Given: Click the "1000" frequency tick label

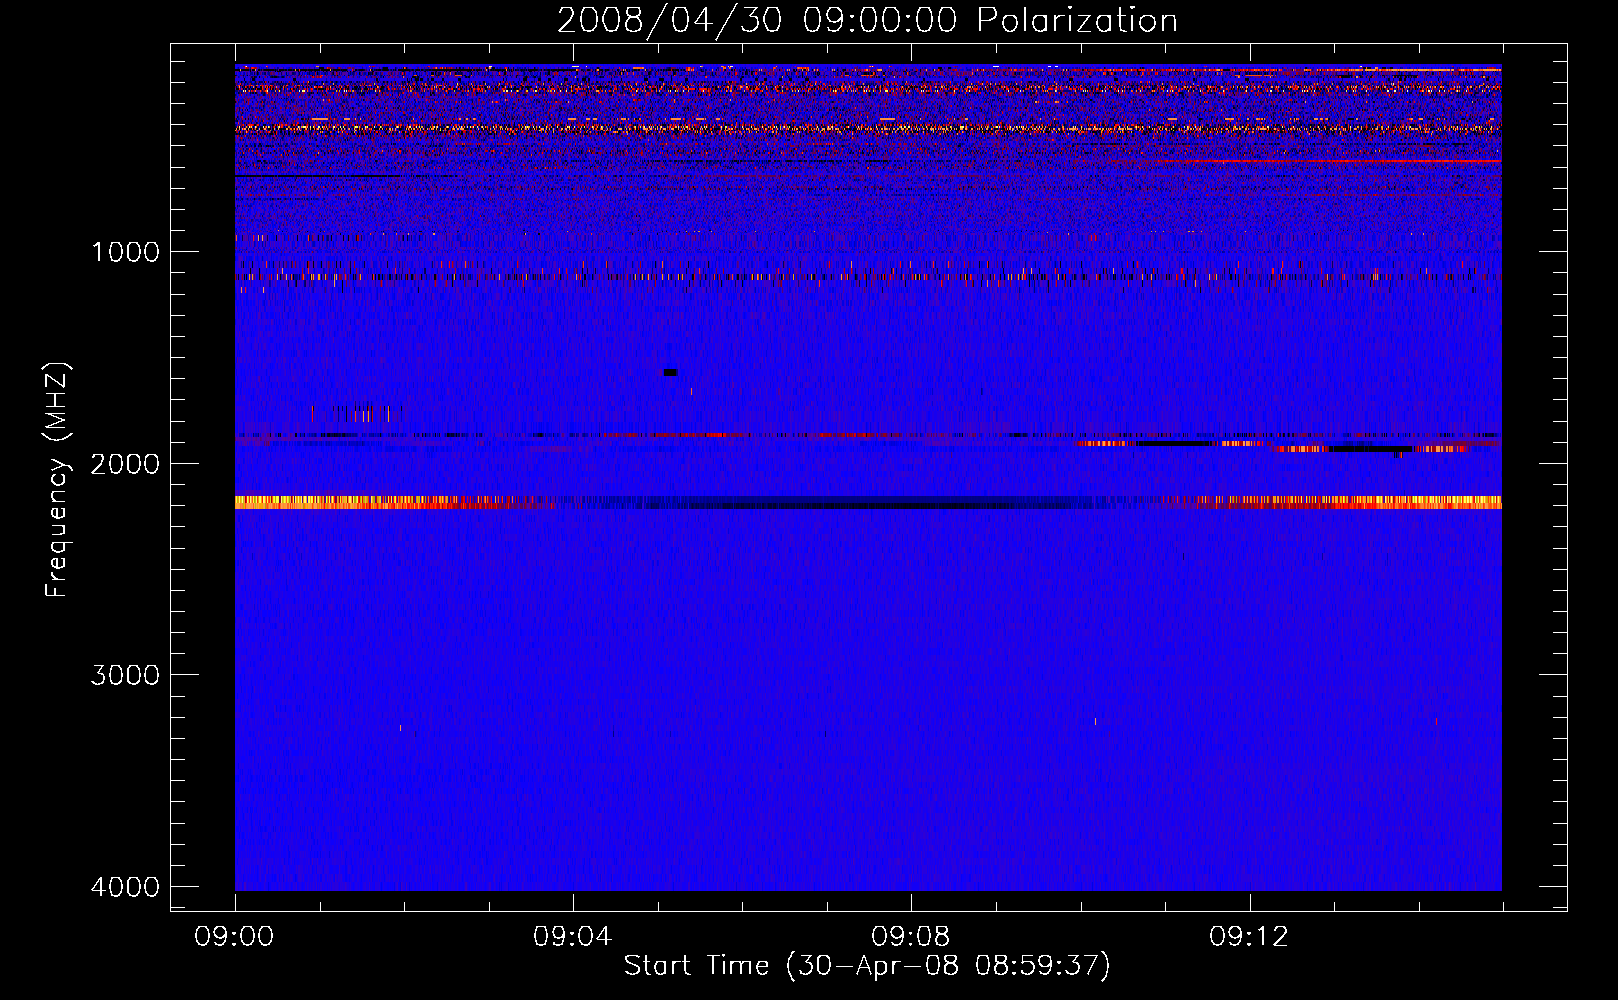Looking at the screenshot, I should point(125,252).
